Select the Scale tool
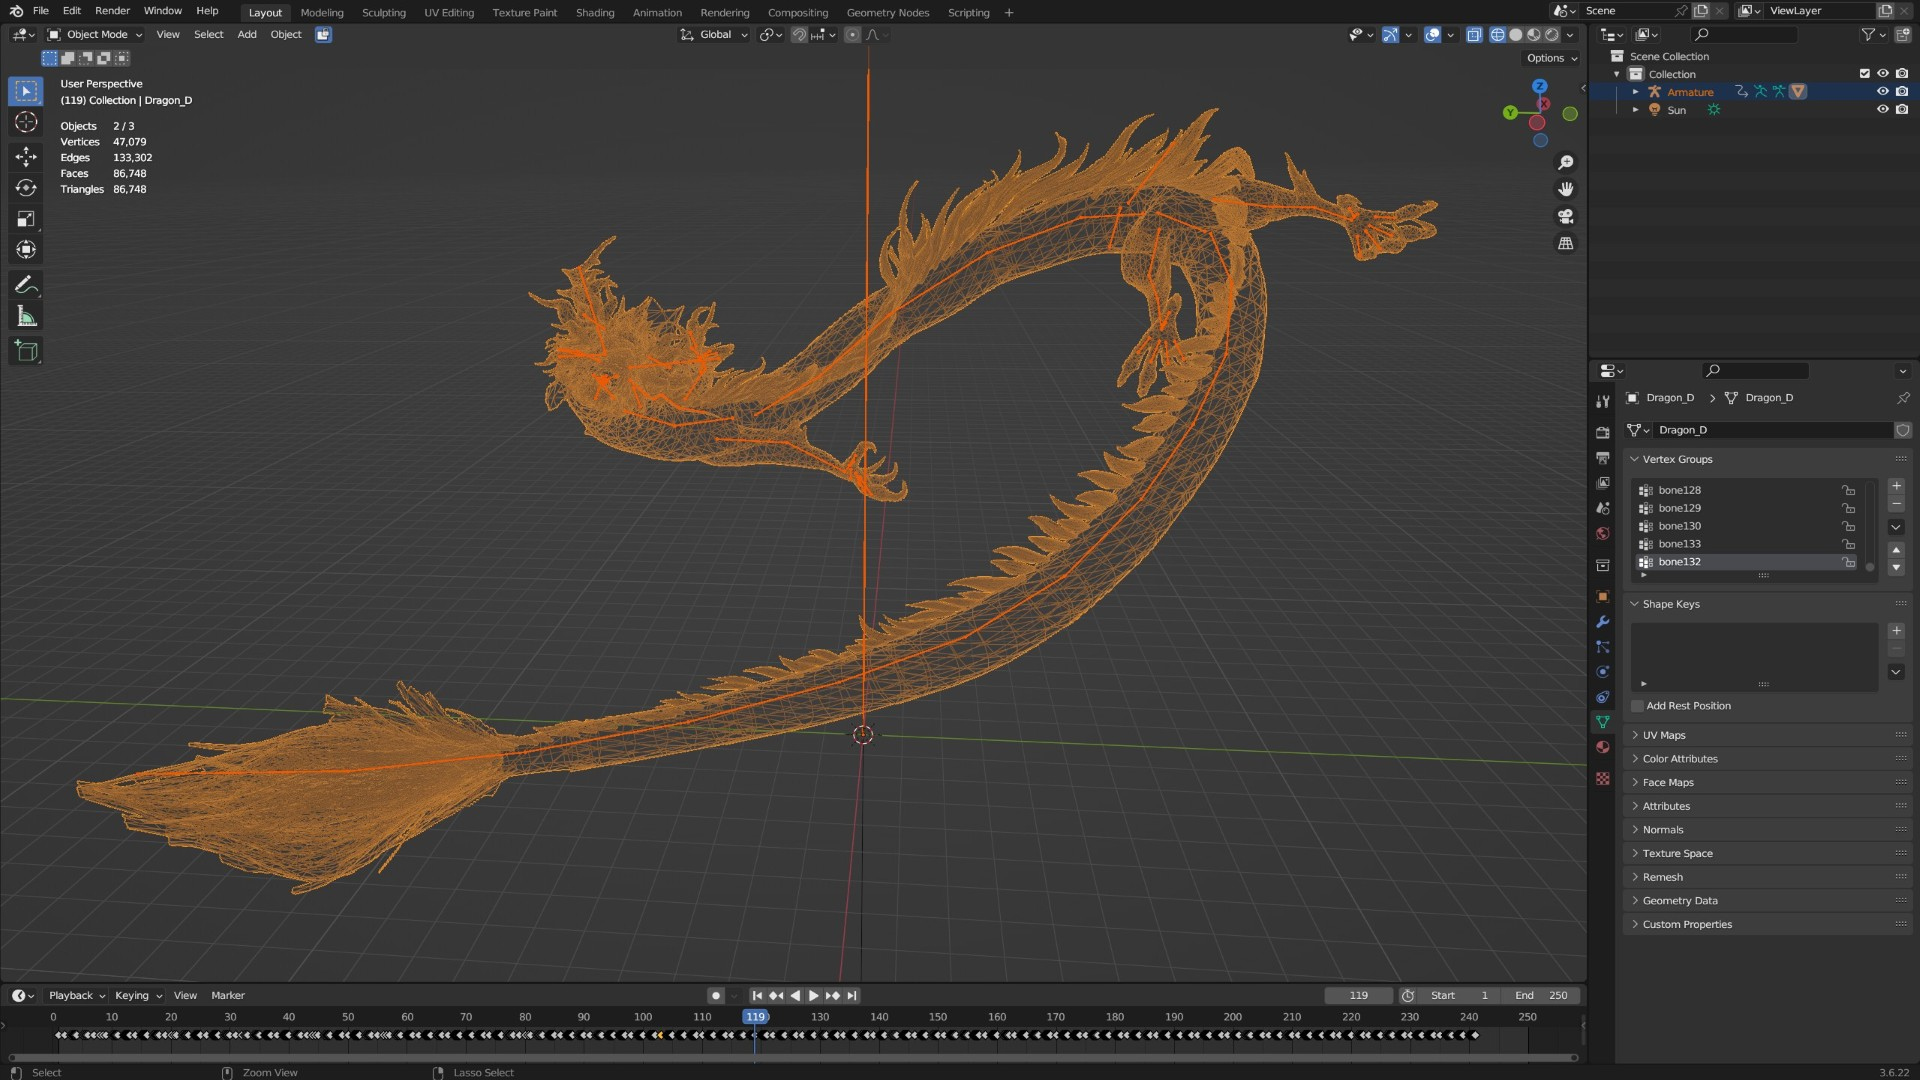 tap(26, 219)
